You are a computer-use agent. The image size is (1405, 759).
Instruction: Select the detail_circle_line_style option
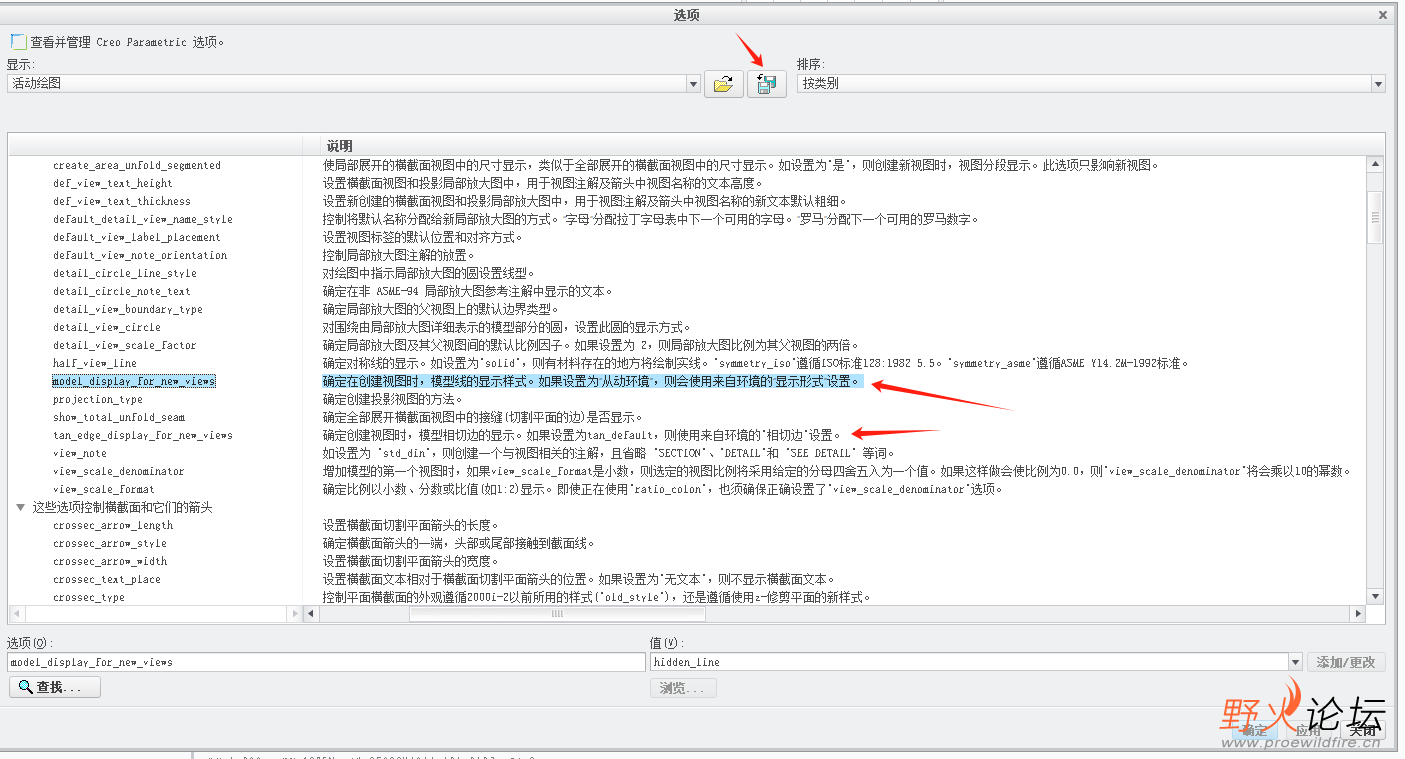pos(125,274)
